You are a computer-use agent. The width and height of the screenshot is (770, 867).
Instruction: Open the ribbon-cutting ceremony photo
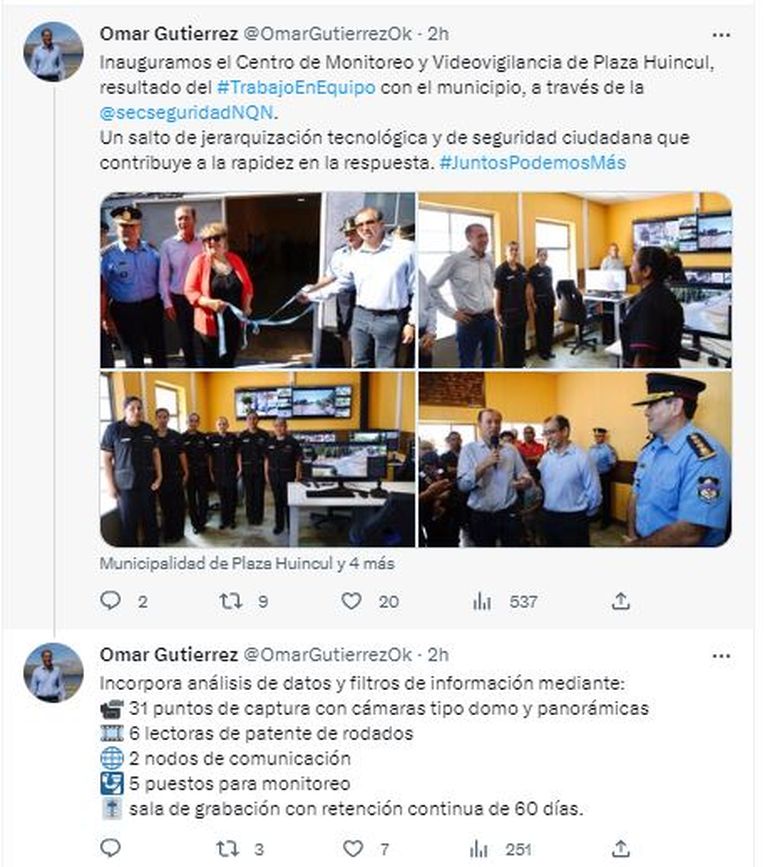258,280
